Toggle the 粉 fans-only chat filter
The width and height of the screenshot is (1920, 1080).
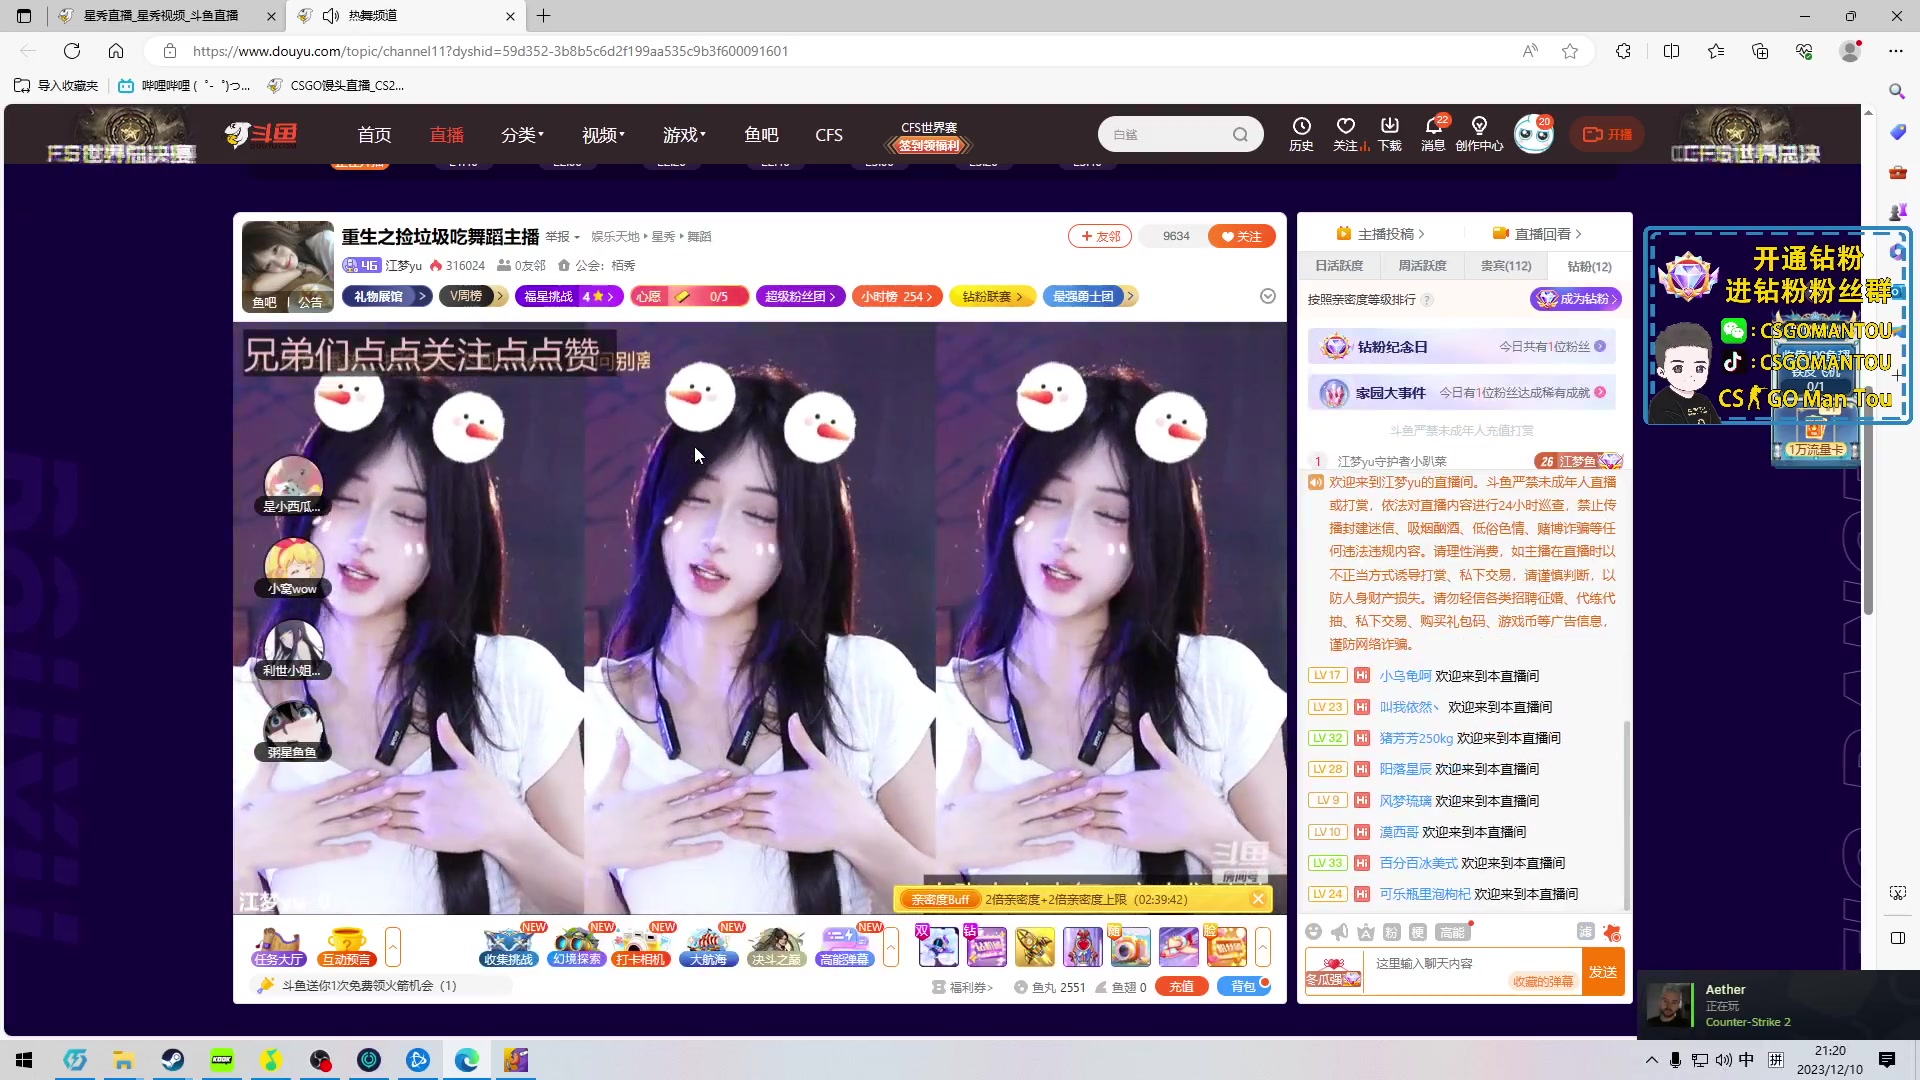click(x=1391, y=931)
